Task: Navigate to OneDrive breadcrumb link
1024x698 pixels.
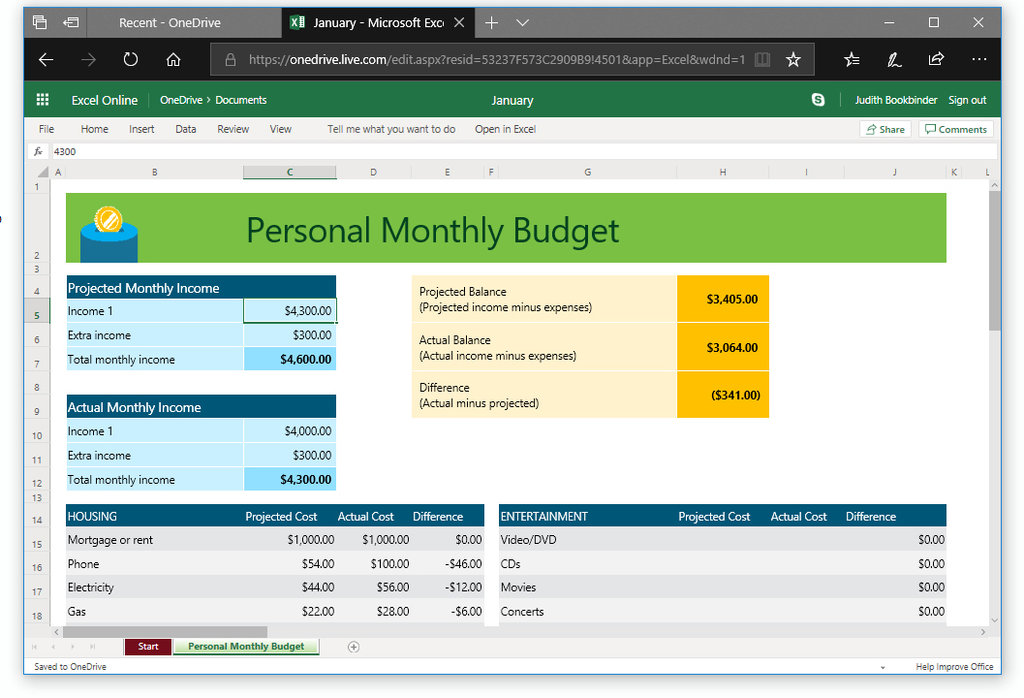Action: tap(181, 100)
